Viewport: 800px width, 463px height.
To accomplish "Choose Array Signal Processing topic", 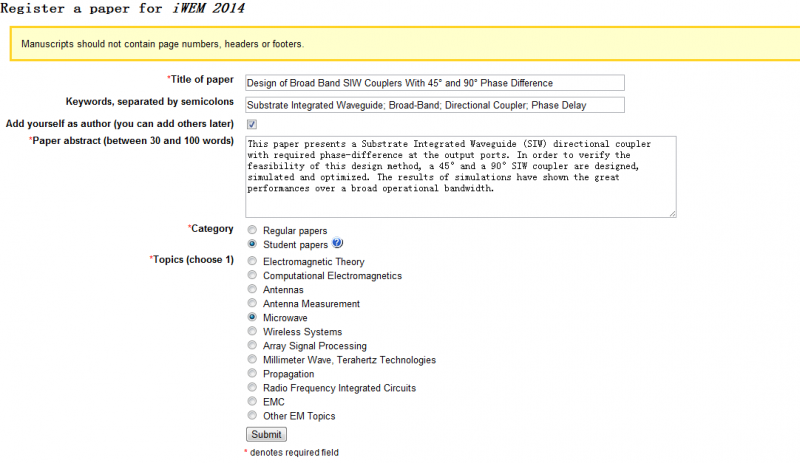I will 252,345.
